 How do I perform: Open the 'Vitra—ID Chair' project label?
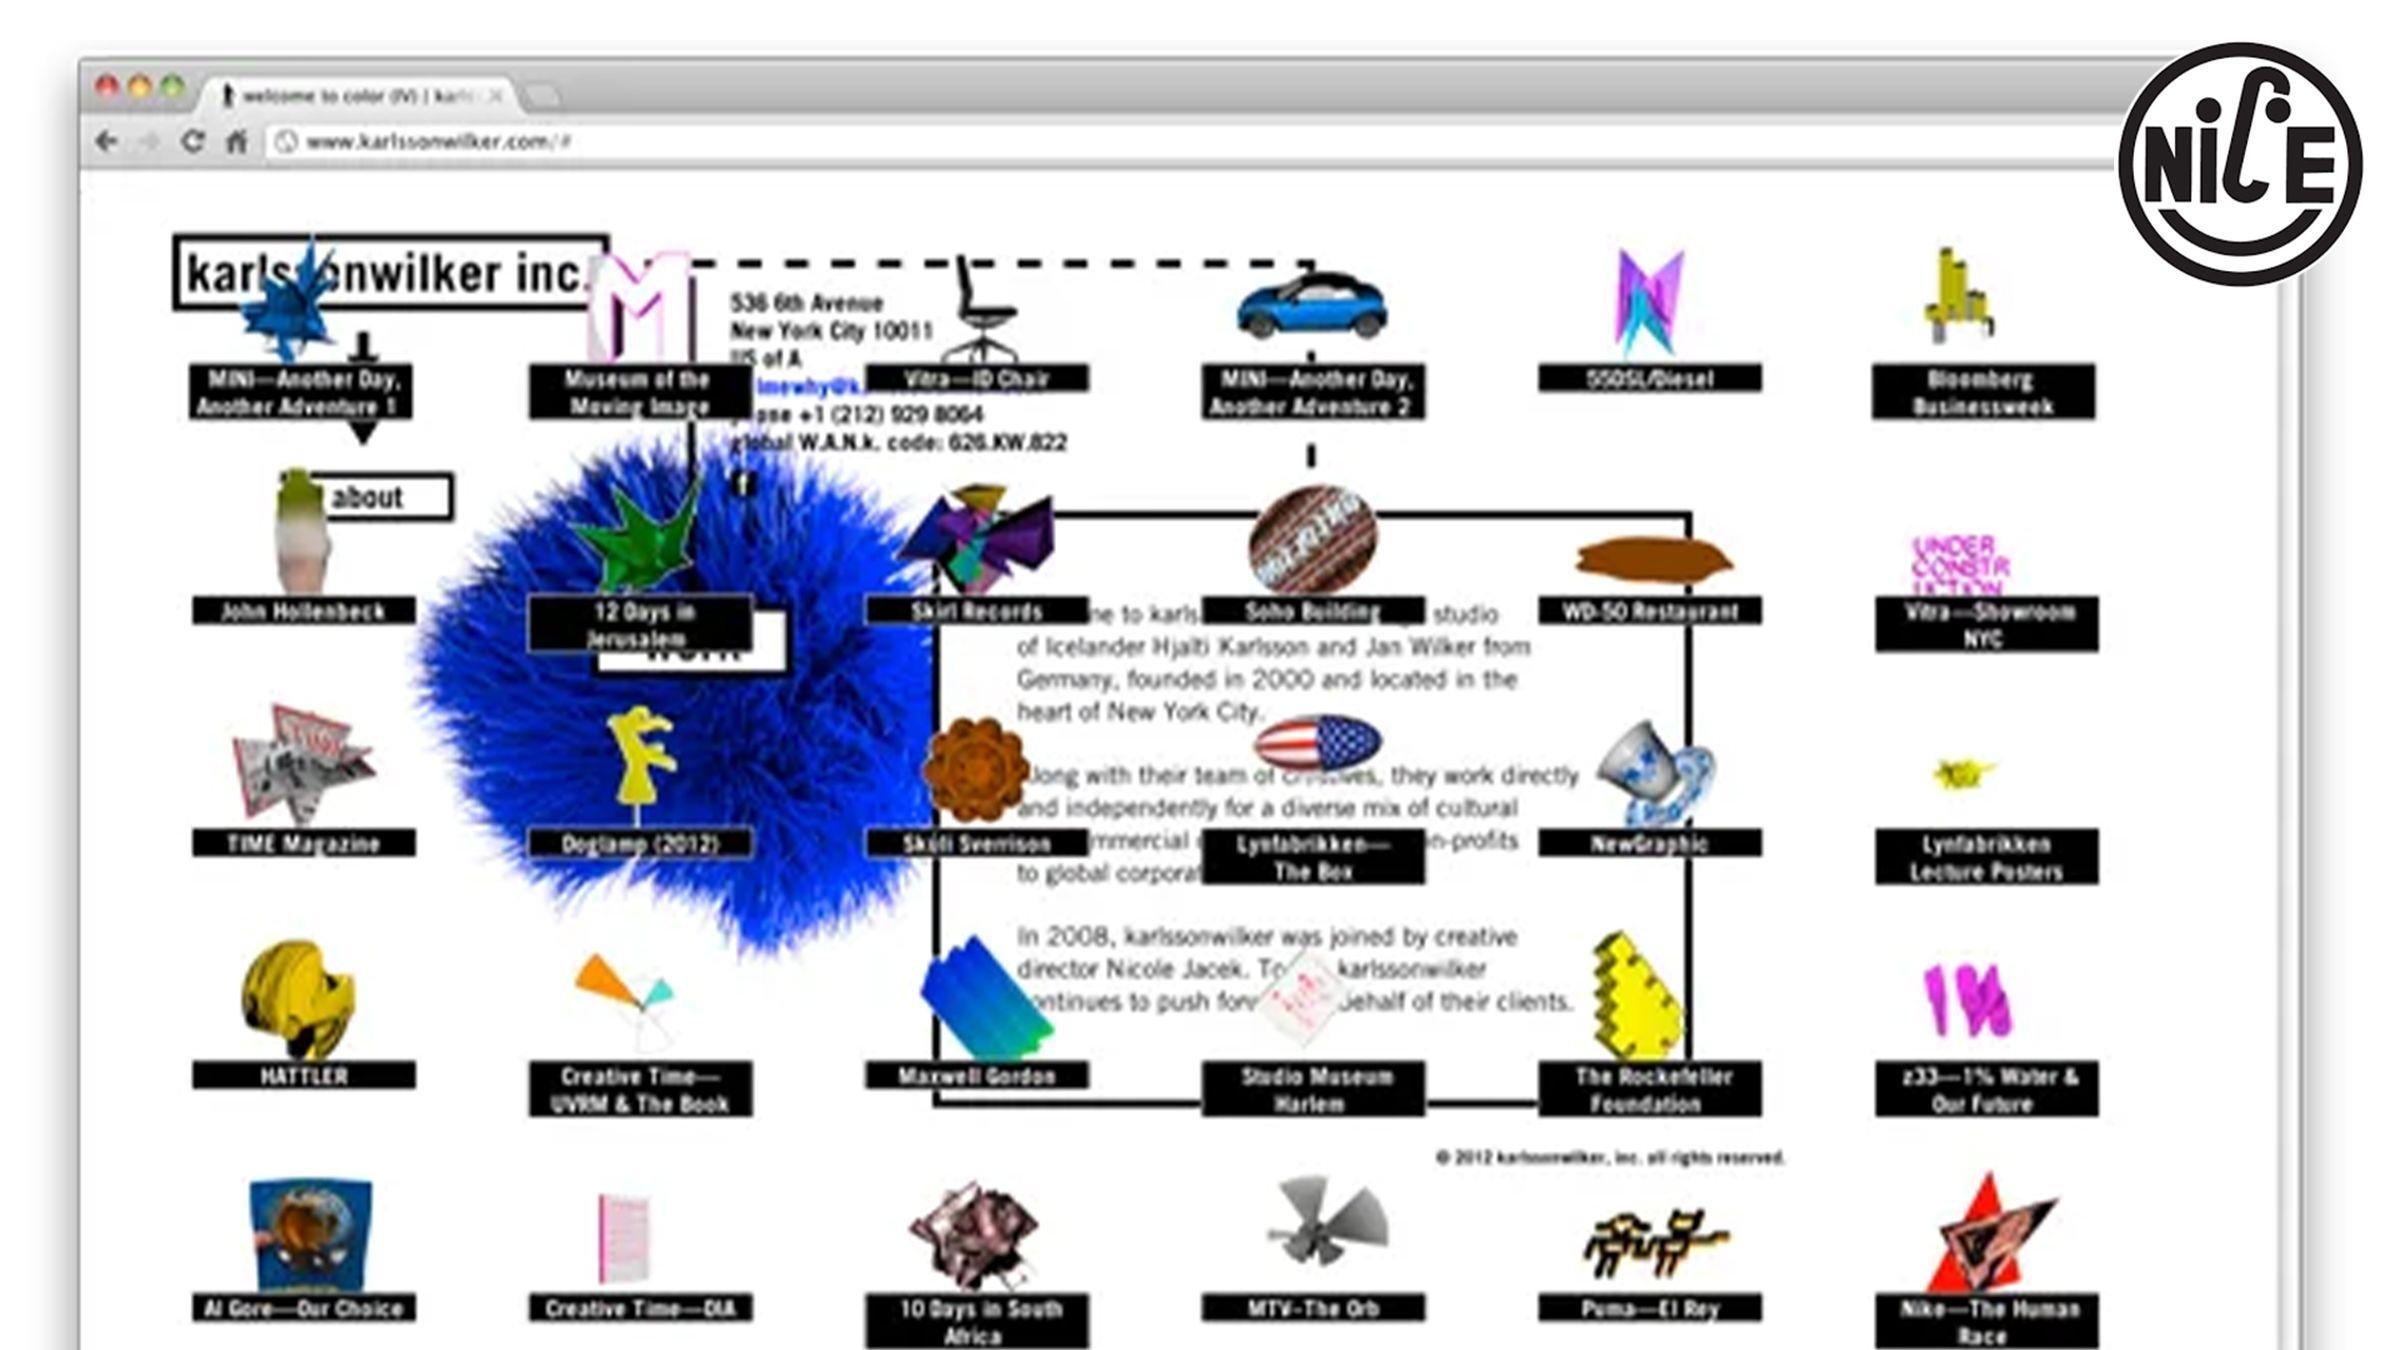click(977, 379)
